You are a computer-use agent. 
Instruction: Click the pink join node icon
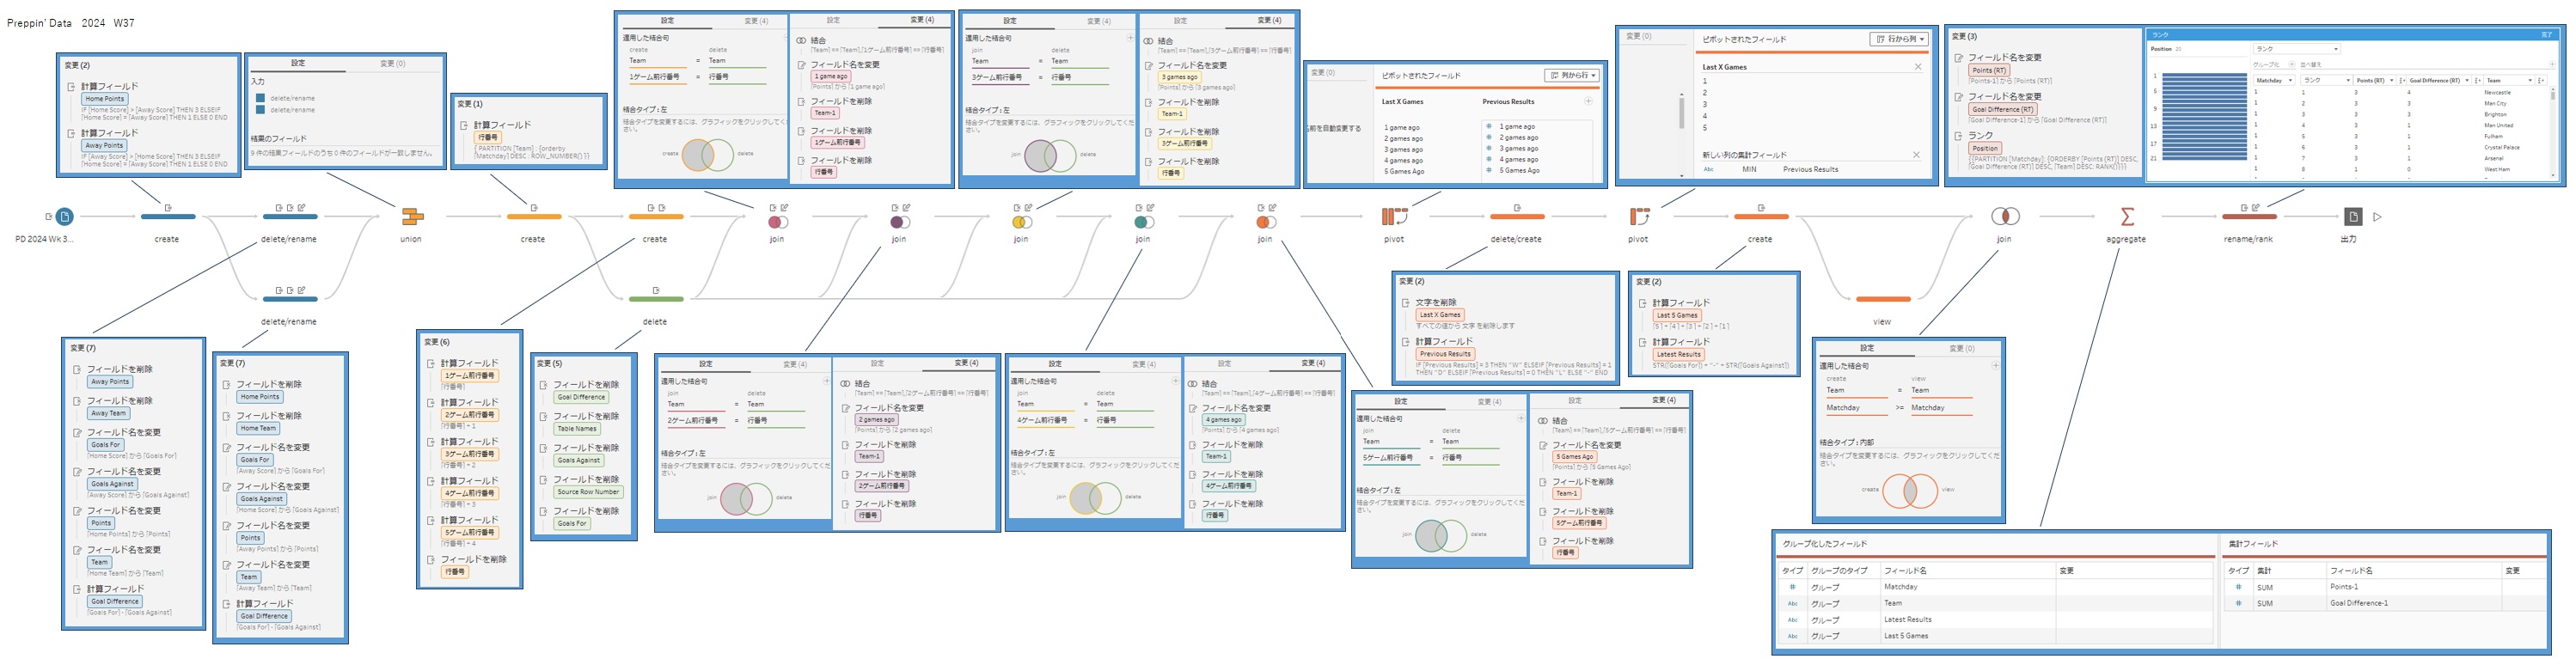pyautogui.click(x=777, y=222)
